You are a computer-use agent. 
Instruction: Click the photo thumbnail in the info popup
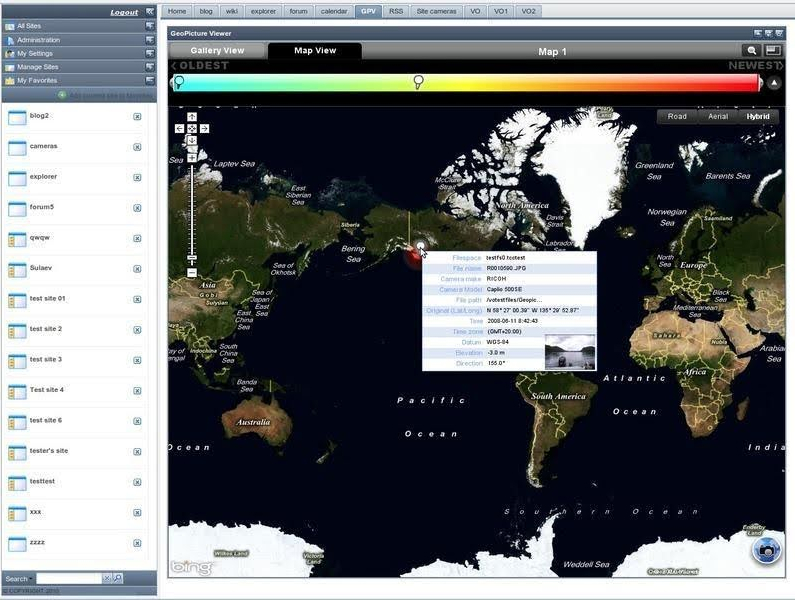570,351
